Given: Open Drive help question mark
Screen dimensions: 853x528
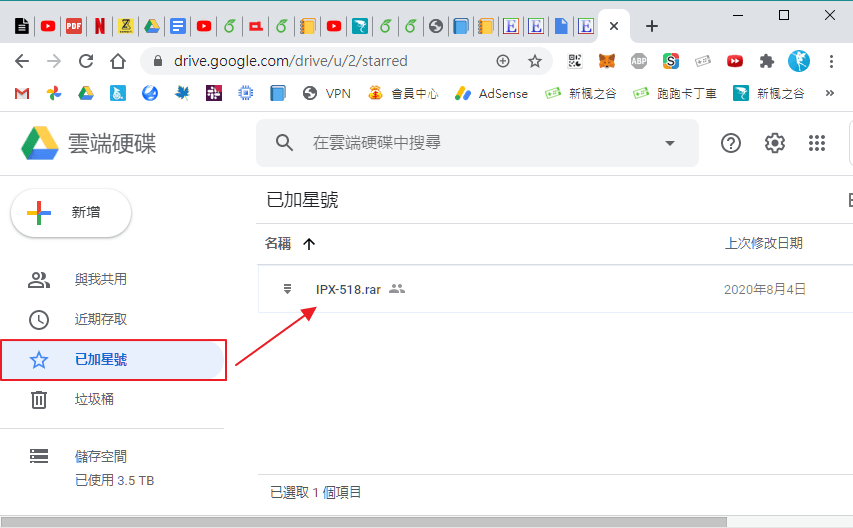Looking at the screenshot, I should tap(731, 143).
